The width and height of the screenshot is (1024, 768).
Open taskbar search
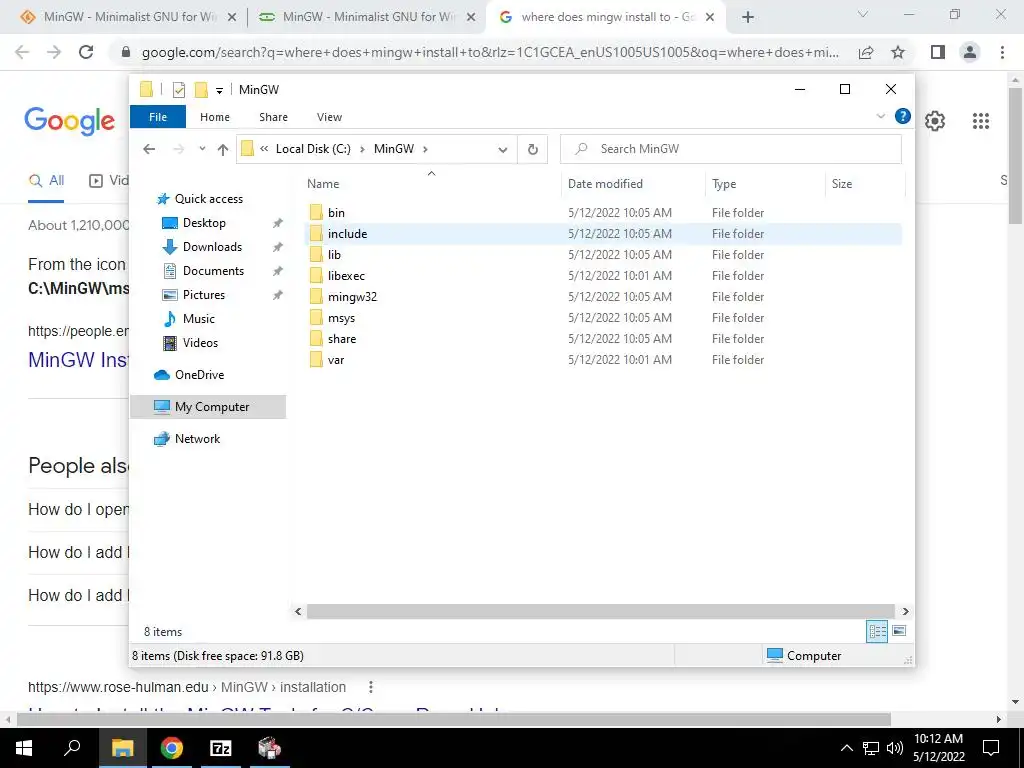[72, 748]
